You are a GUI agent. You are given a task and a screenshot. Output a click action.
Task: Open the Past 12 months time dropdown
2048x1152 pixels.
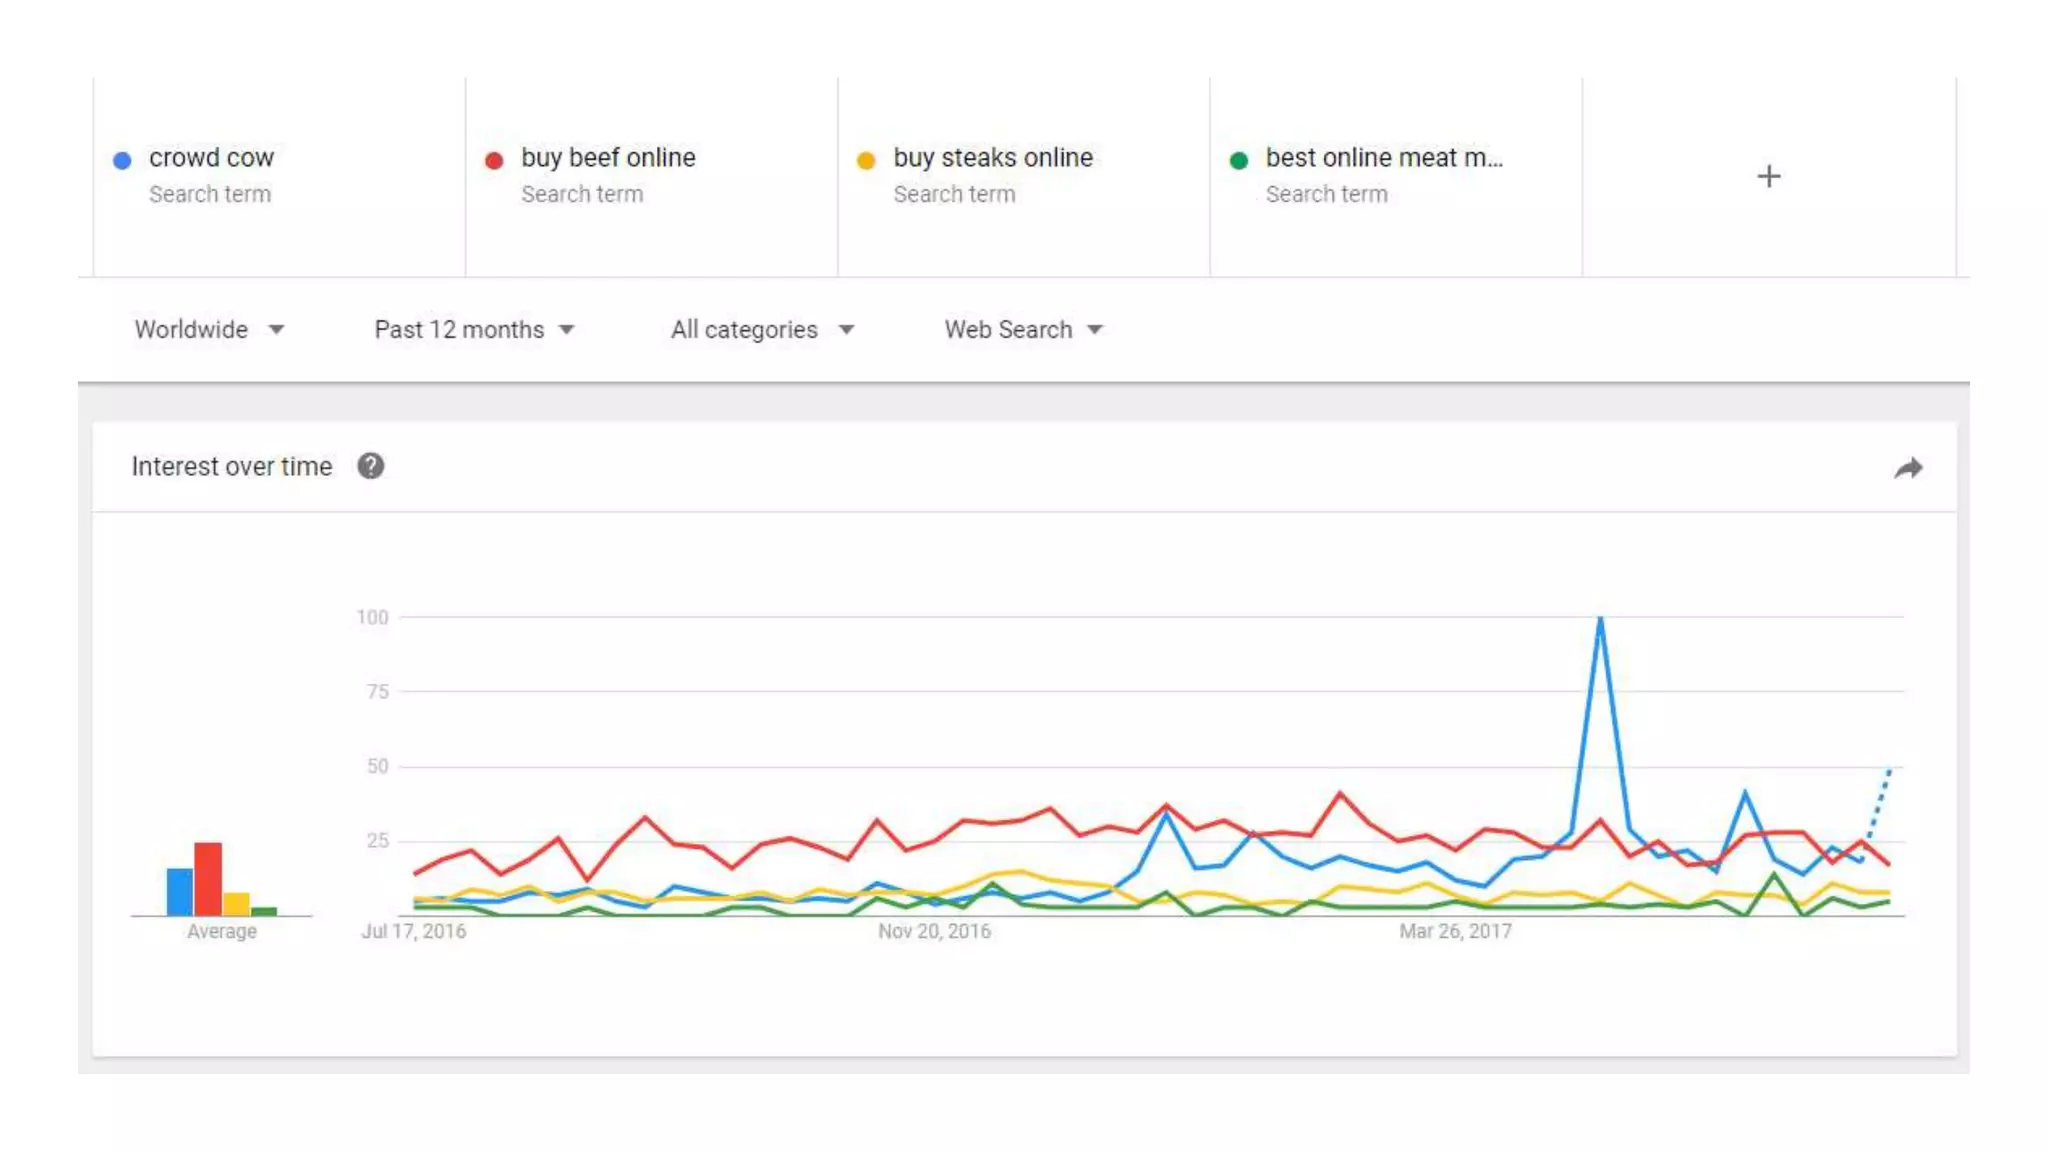point(474,330)
